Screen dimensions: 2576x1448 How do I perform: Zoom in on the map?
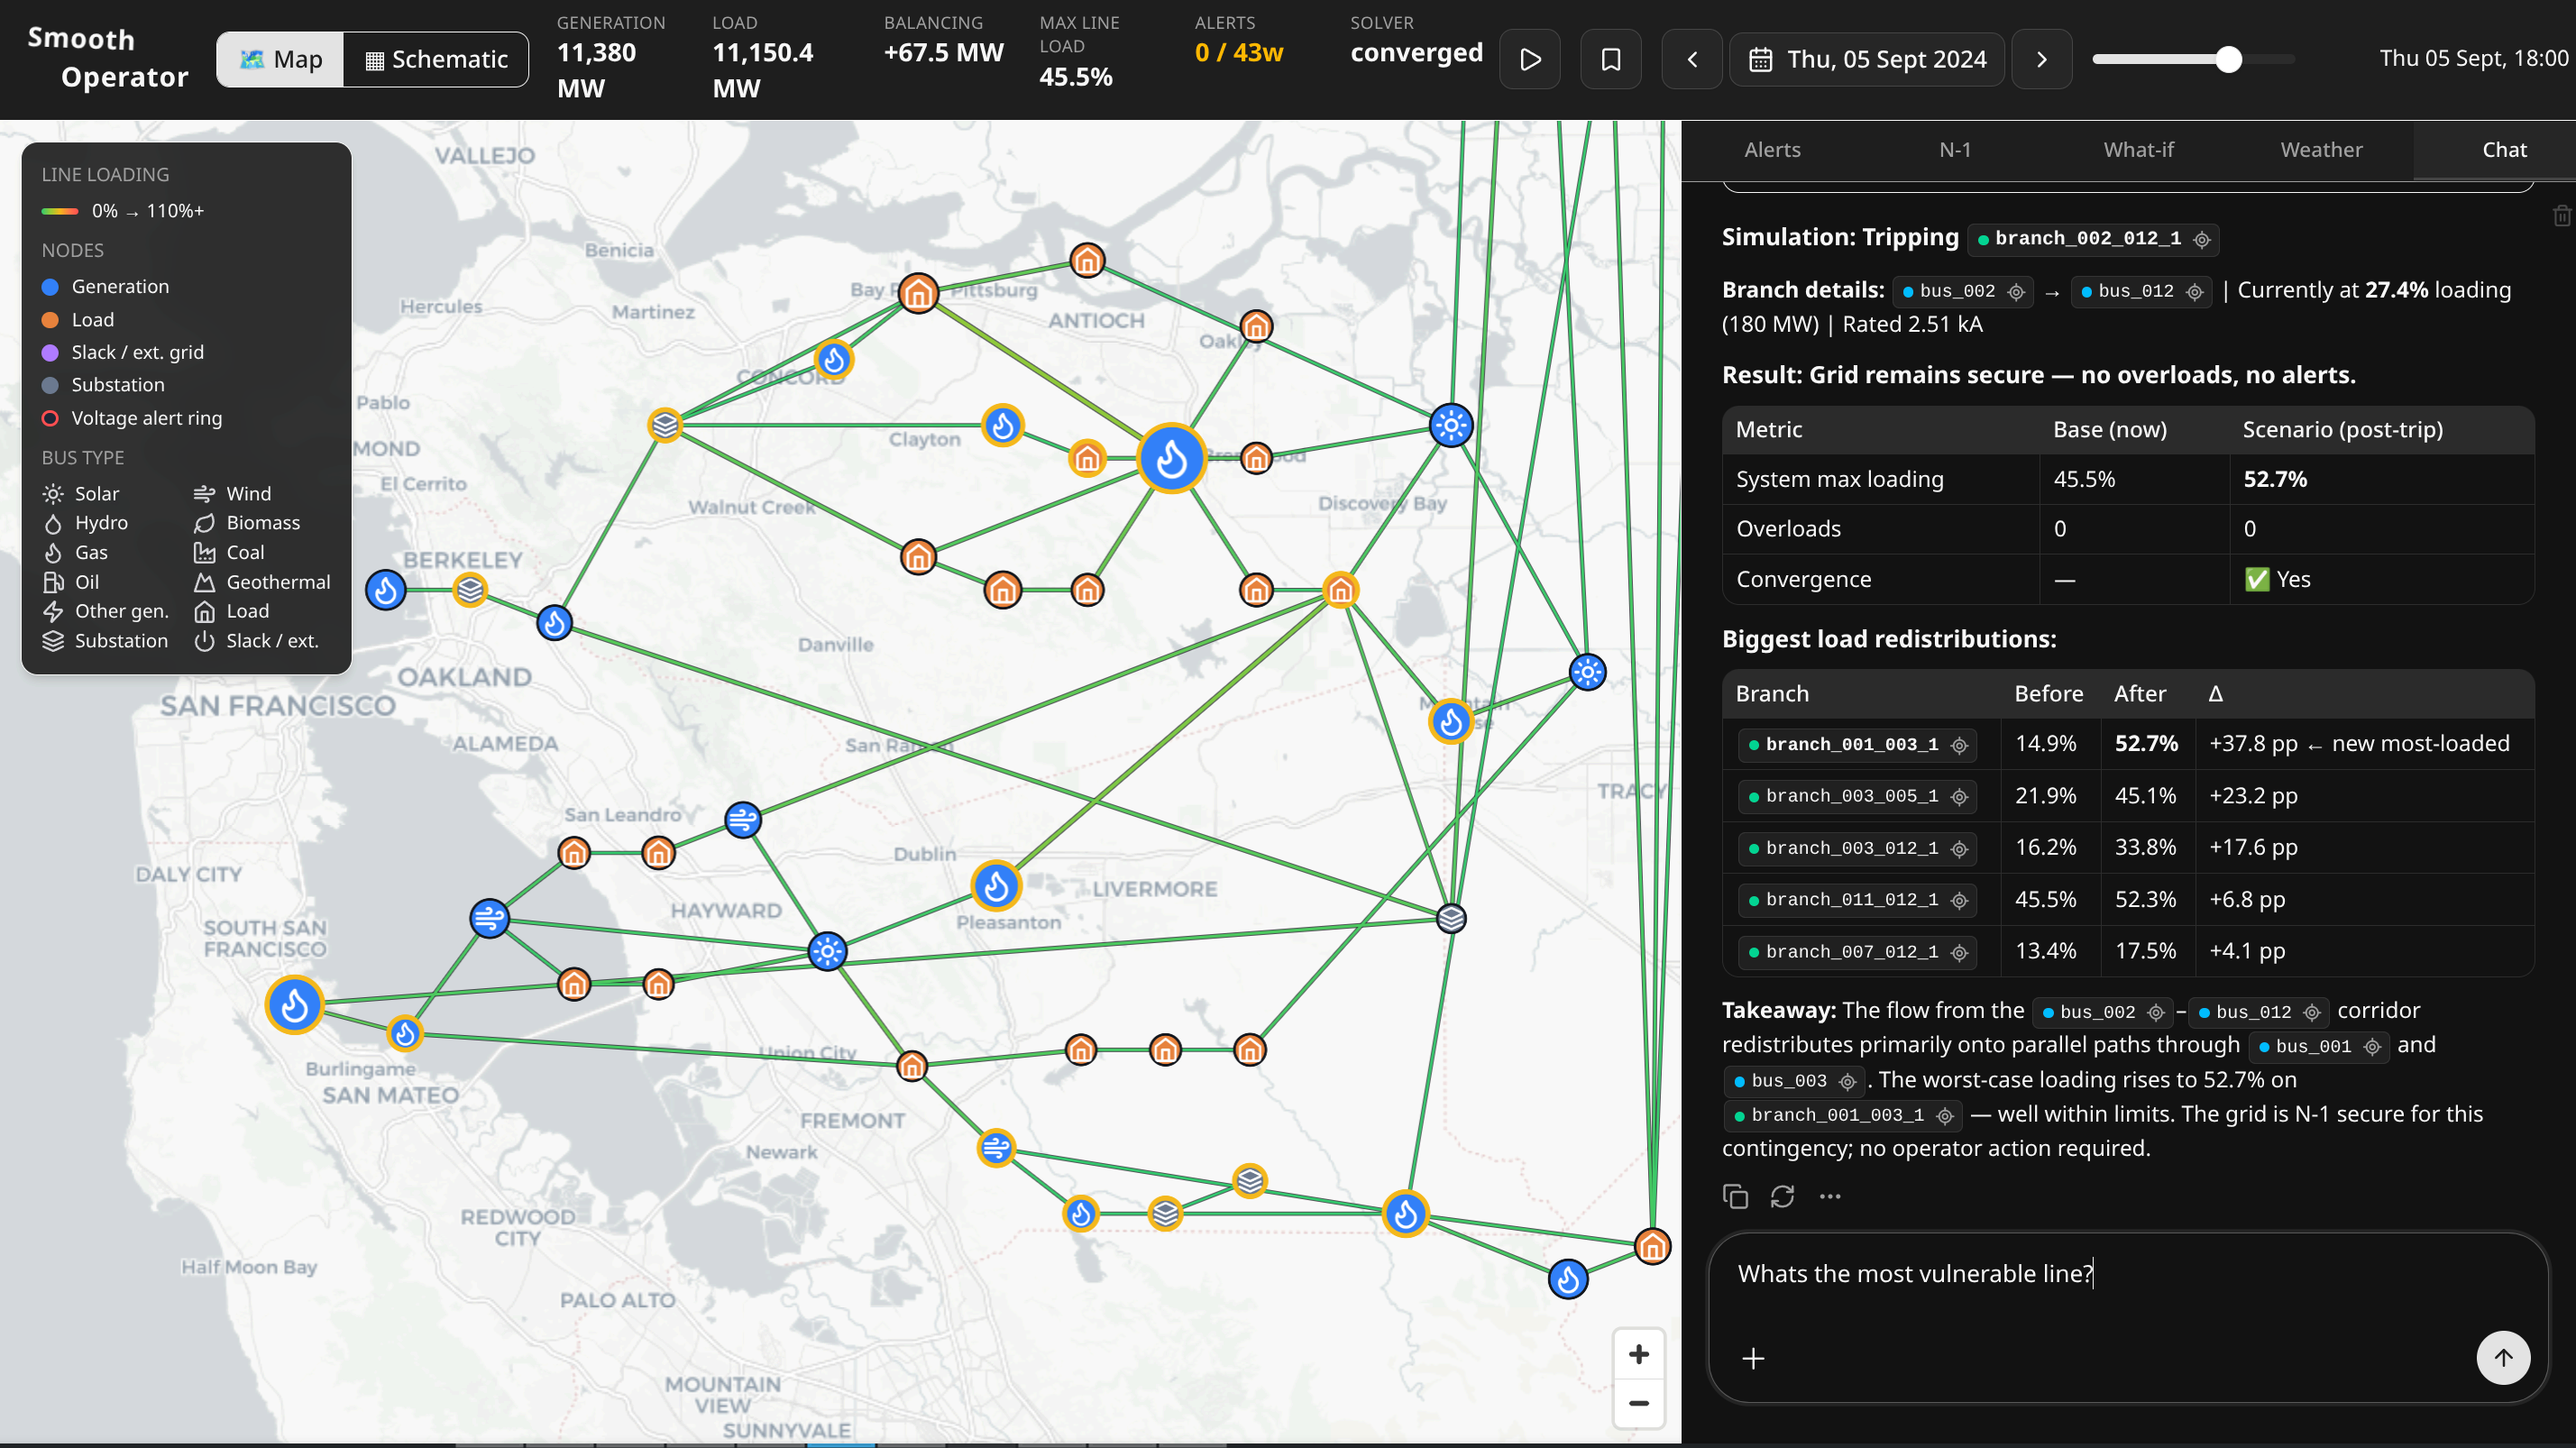1638,1355
